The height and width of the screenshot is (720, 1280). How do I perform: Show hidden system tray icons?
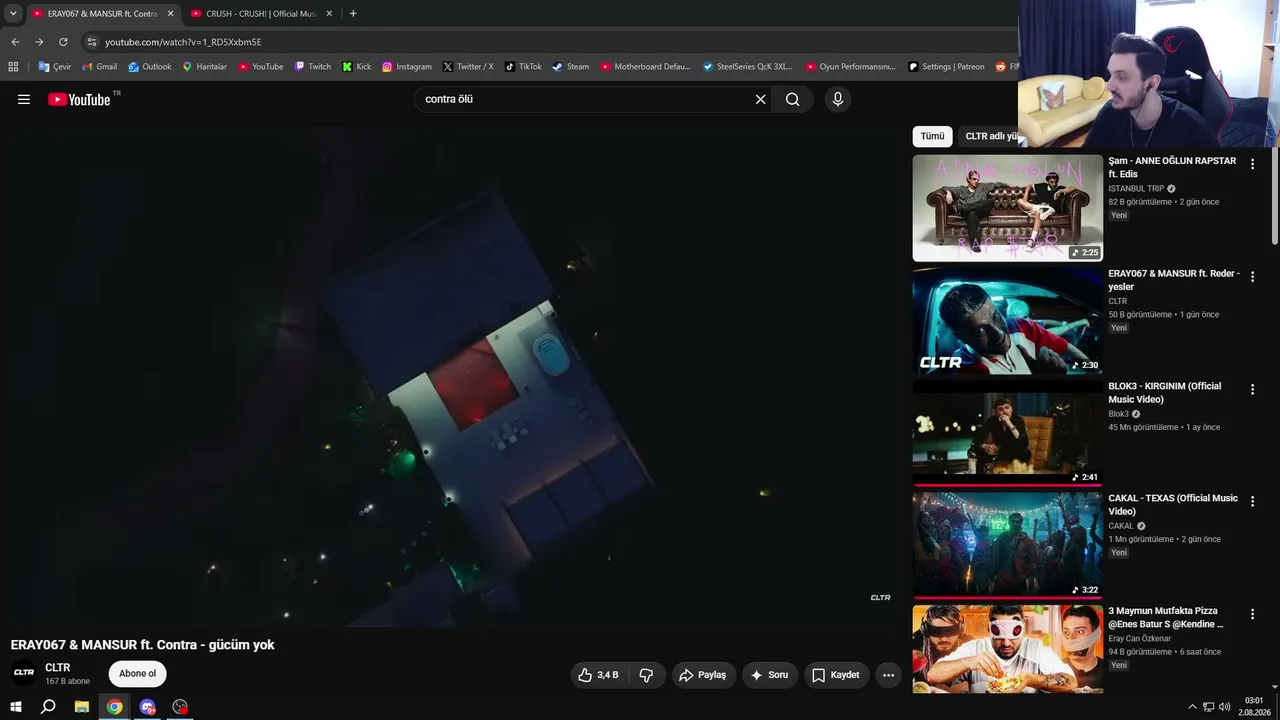click(1192, 707)
